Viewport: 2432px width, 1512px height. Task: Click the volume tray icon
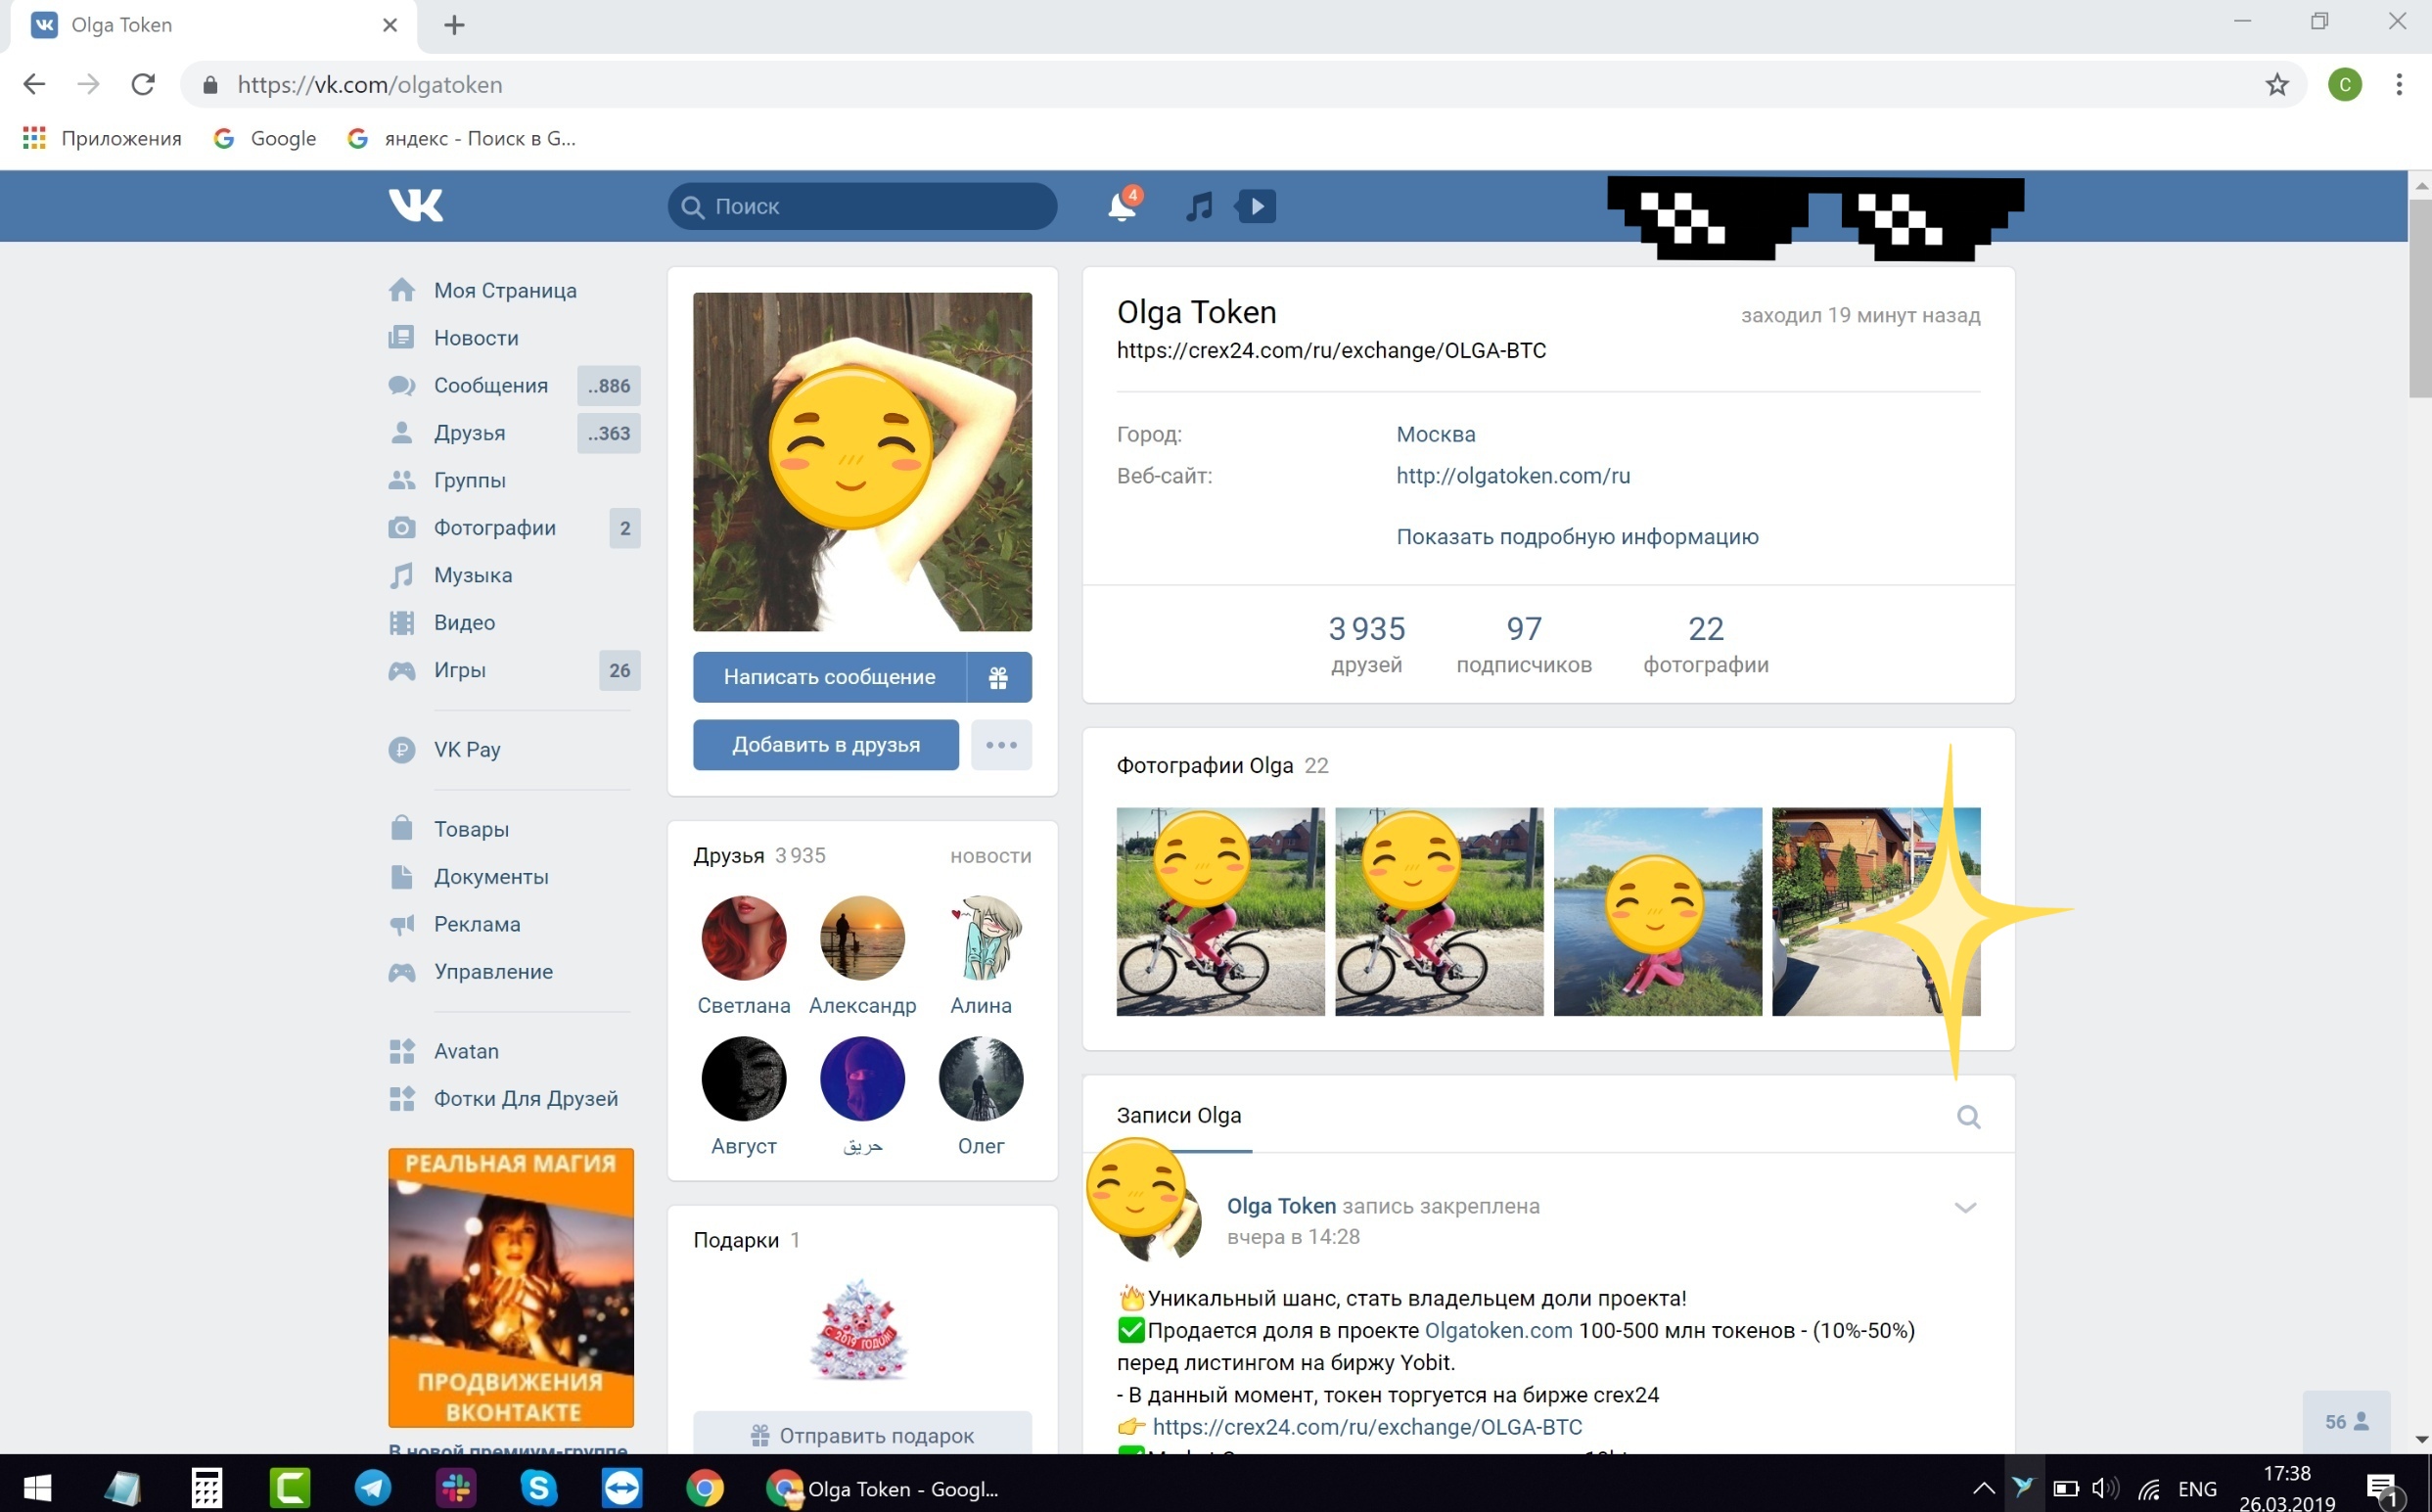click(x=2103, y=1488)
